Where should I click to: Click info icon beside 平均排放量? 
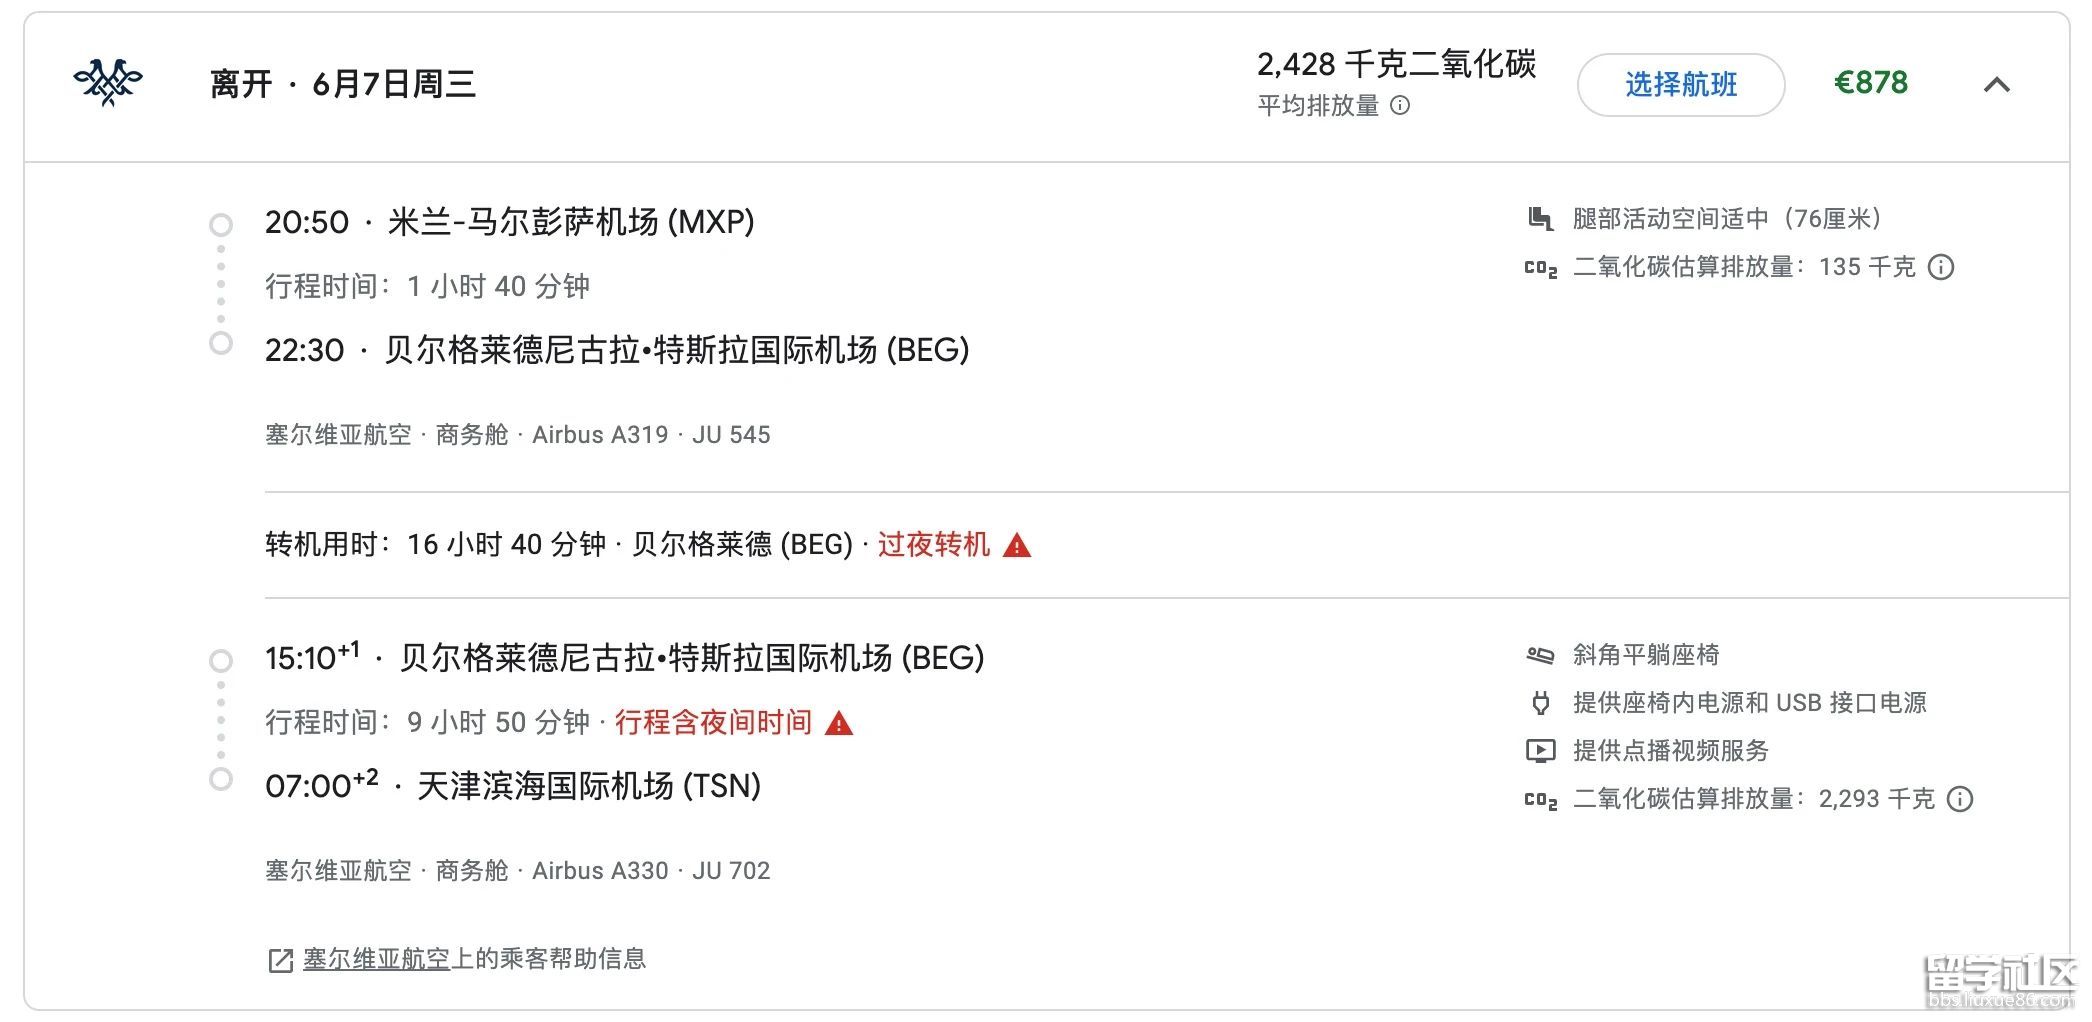coord(1401,105)
